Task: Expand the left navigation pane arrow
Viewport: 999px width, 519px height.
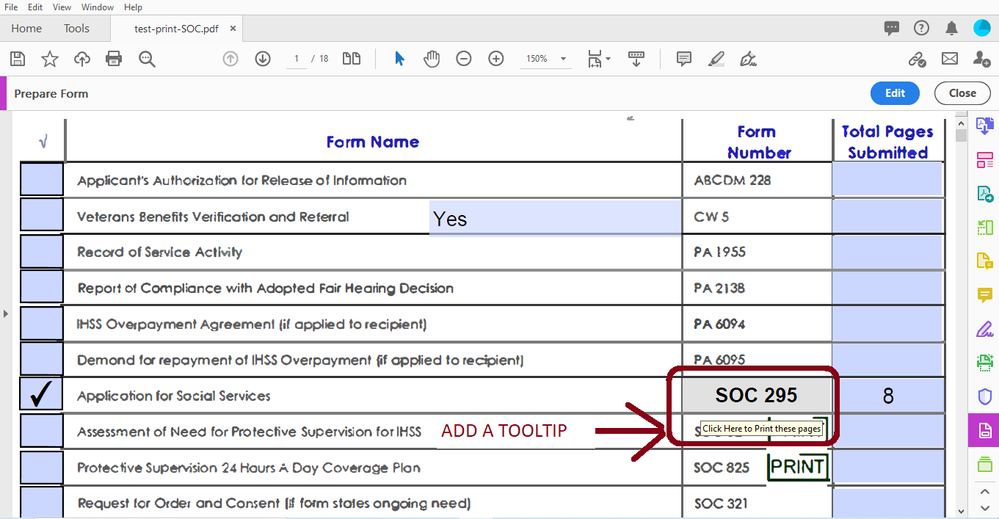Action: point(5,314)
